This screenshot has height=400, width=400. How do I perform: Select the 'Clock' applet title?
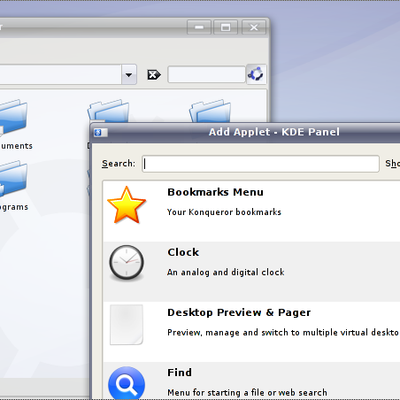tap(183, 252)
